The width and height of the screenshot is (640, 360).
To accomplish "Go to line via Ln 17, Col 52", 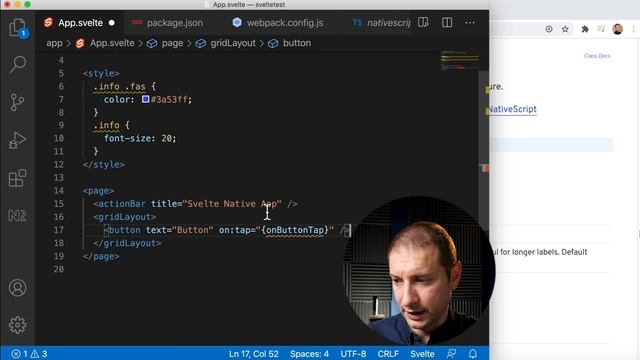I will pos(253,354).
